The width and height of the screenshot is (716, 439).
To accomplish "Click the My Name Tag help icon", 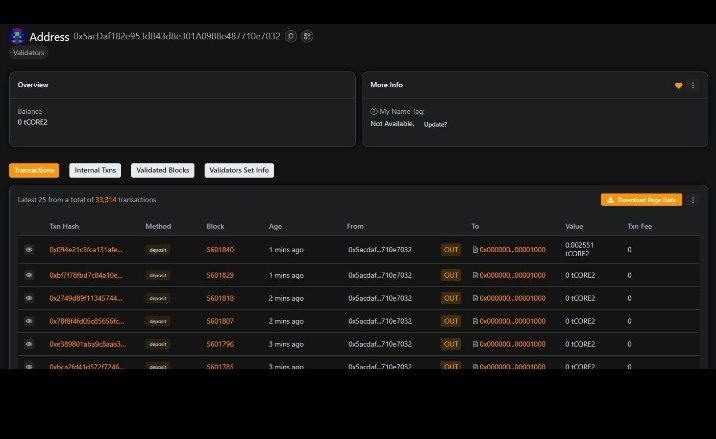I will (x=374, y=111).
